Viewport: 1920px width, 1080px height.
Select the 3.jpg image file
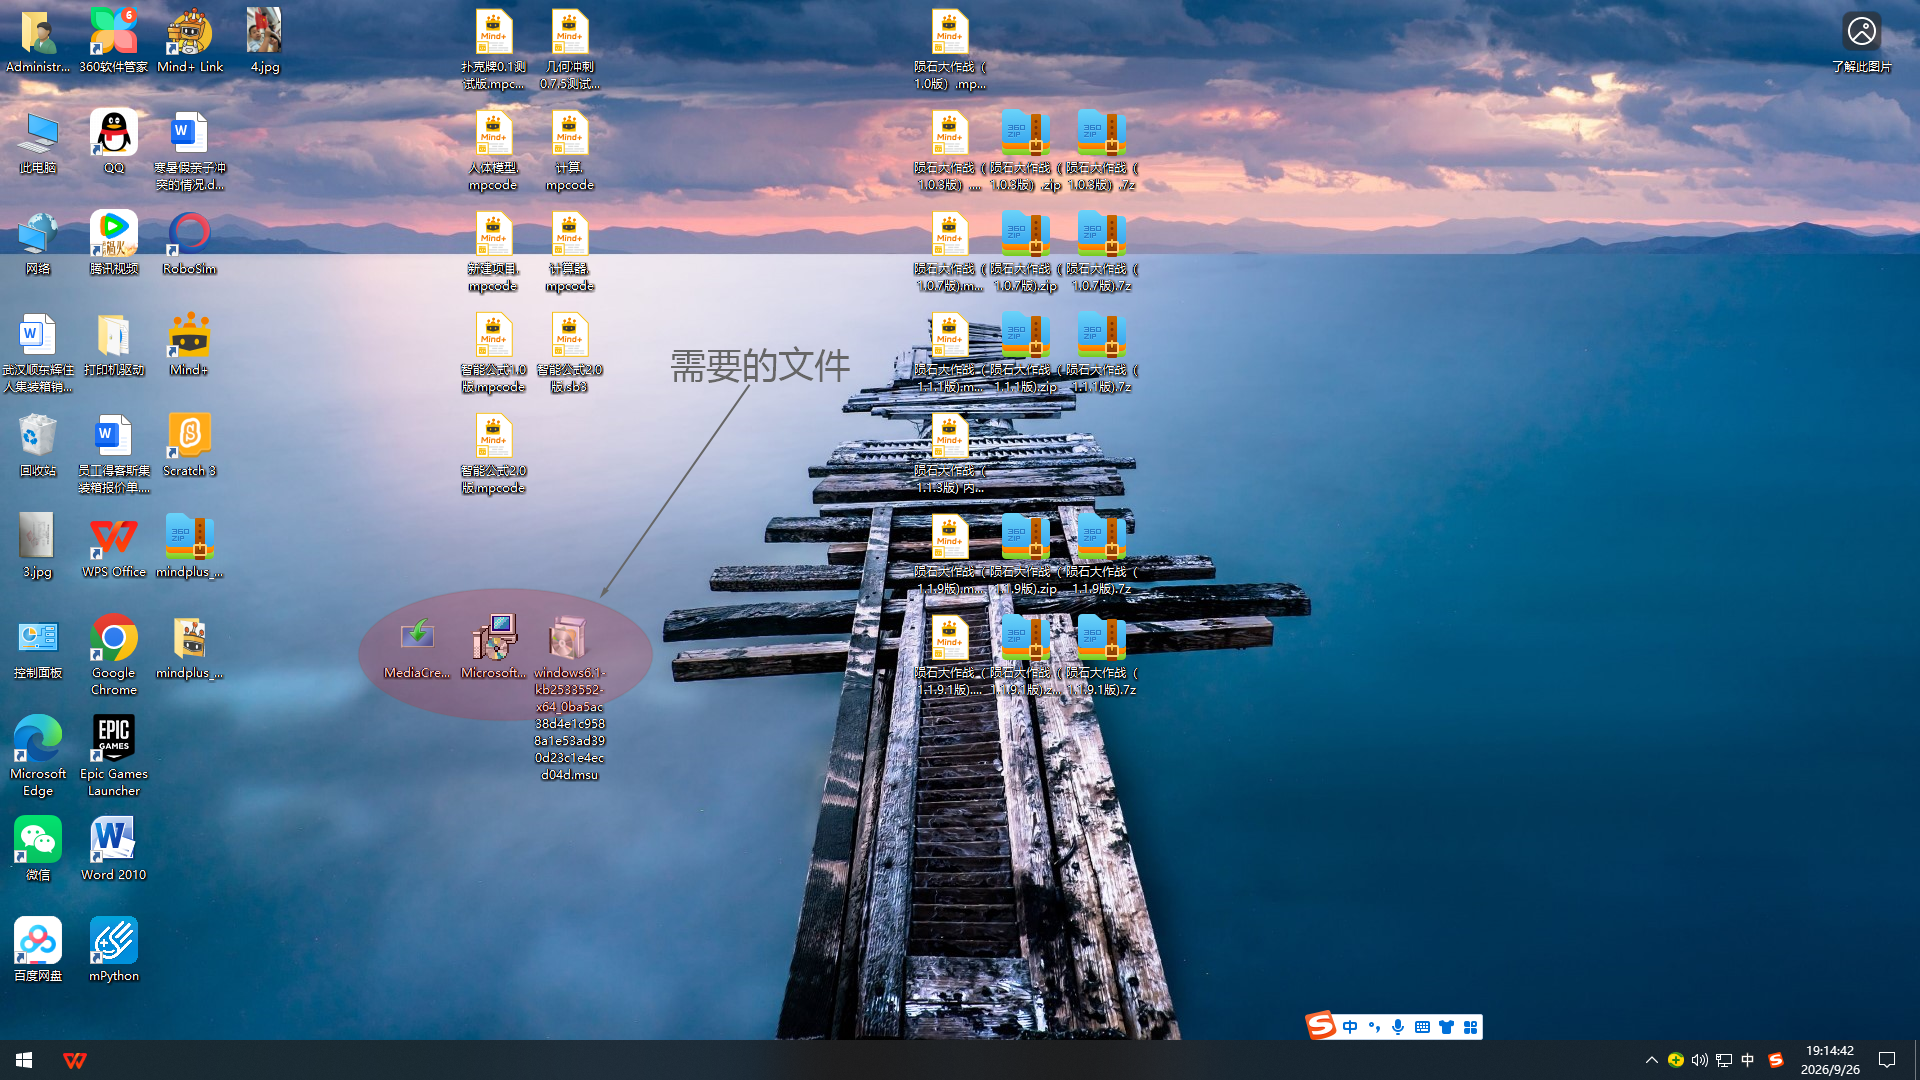tap(38, 546)
